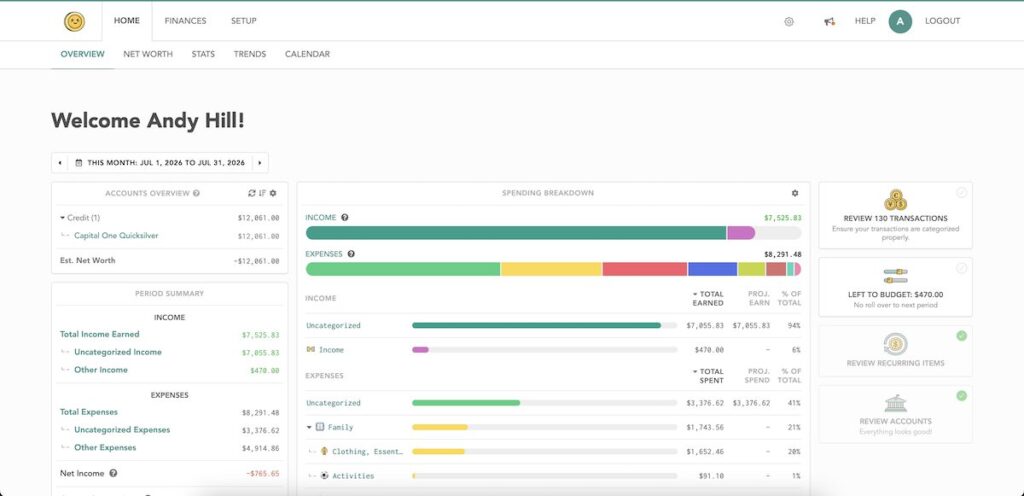Viewport: 1024px width, 496px height.
Task: Open the Accounts Overview gear settings
Action: pyautogui.click(x=273, y=193)
